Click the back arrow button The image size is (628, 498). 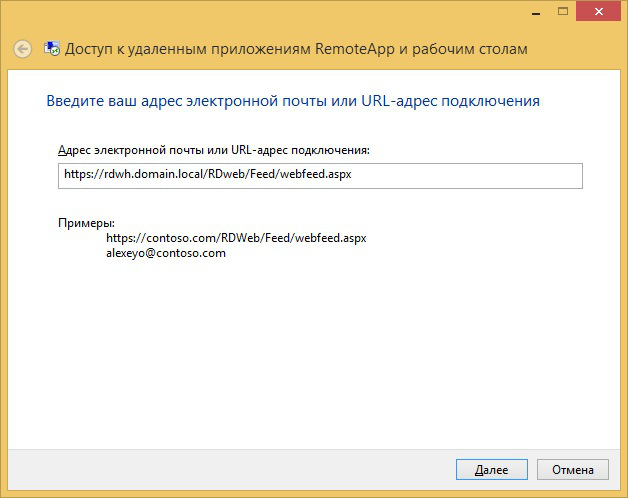(x=22, y=48)
